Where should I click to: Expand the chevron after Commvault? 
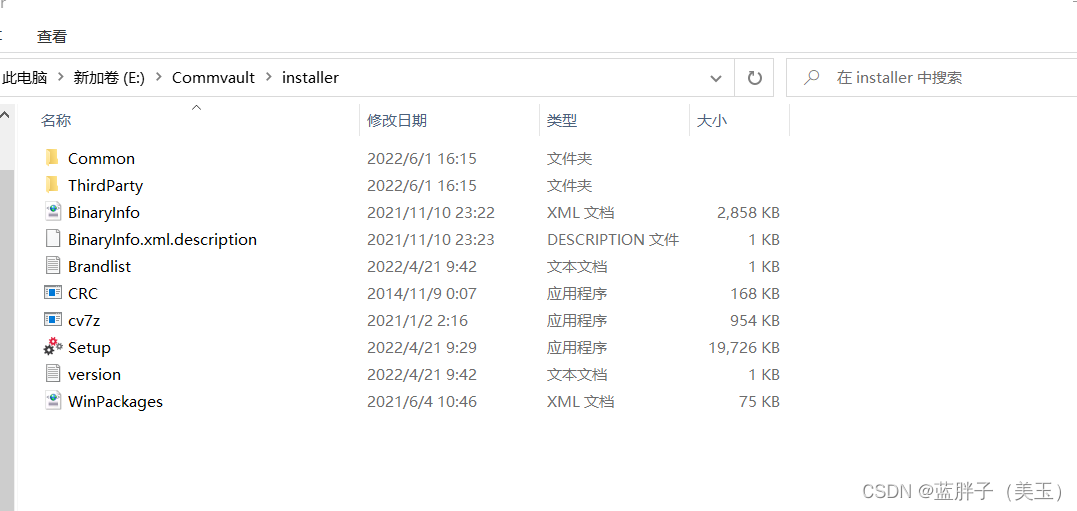coord(268,78)
